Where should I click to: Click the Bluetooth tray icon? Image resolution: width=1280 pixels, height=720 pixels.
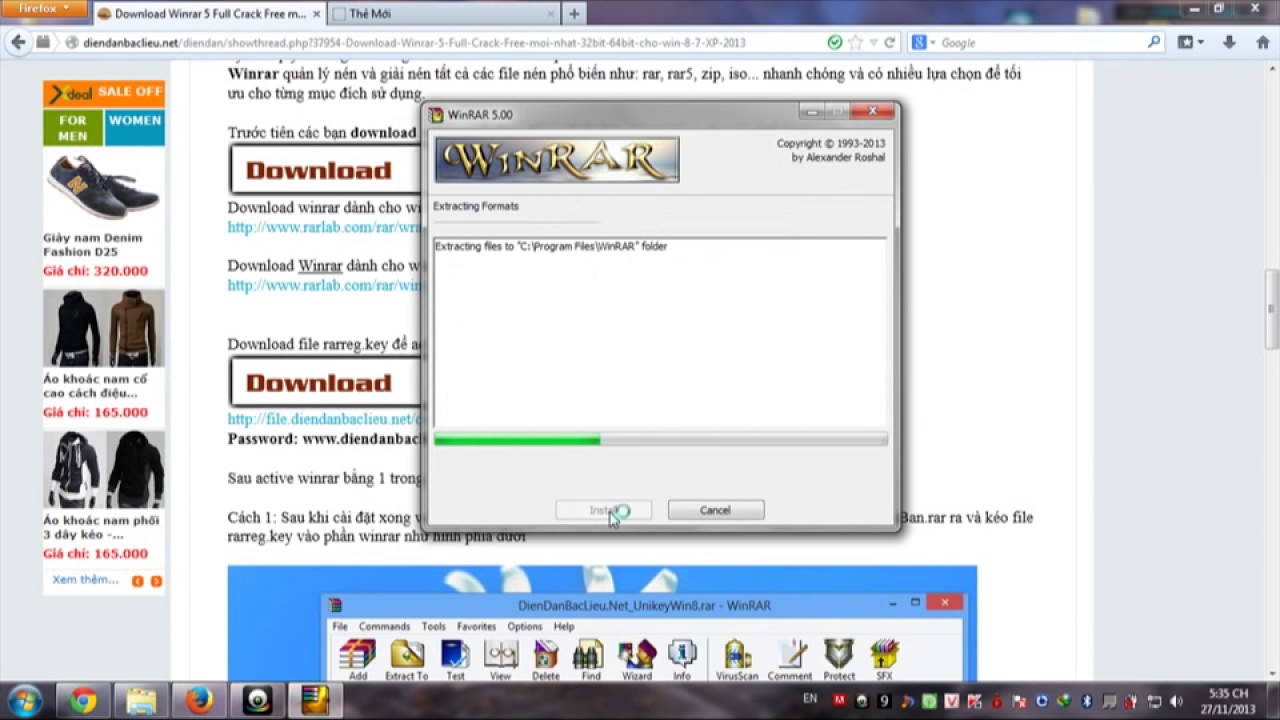coord(1087,701)
